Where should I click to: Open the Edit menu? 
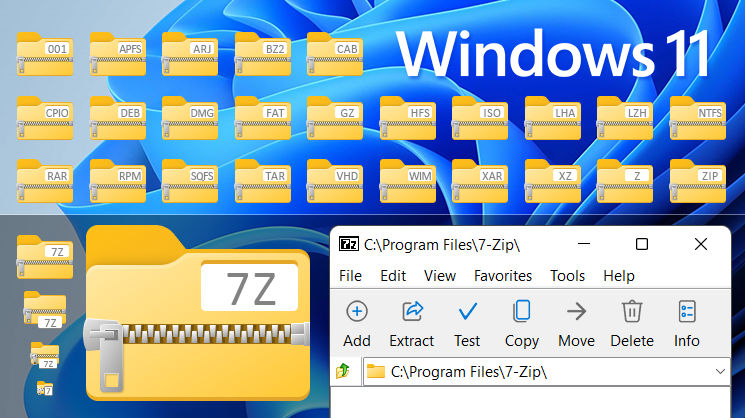(393, 276)
